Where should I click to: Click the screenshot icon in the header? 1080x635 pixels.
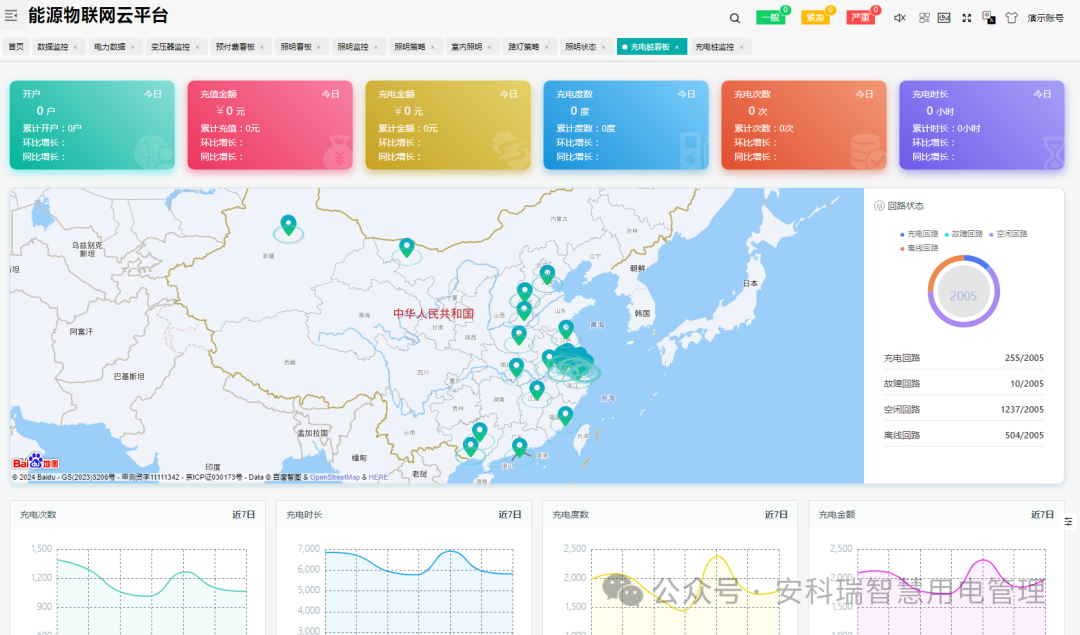tap(946, 17)
